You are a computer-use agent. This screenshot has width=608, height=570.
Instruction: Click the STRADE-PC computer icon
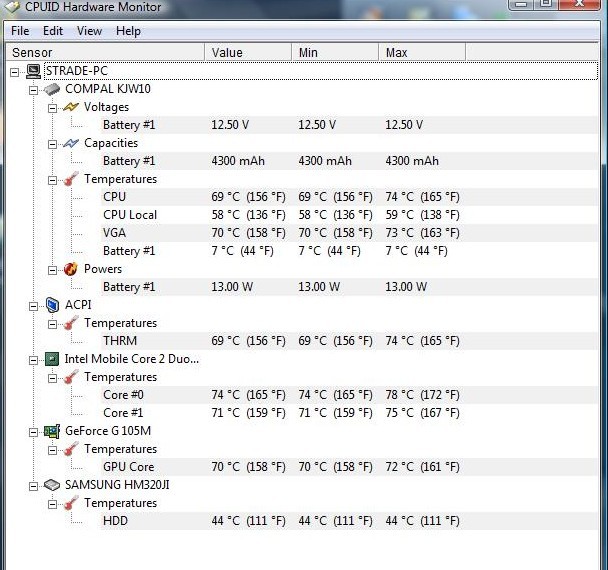tap(33, 71)
